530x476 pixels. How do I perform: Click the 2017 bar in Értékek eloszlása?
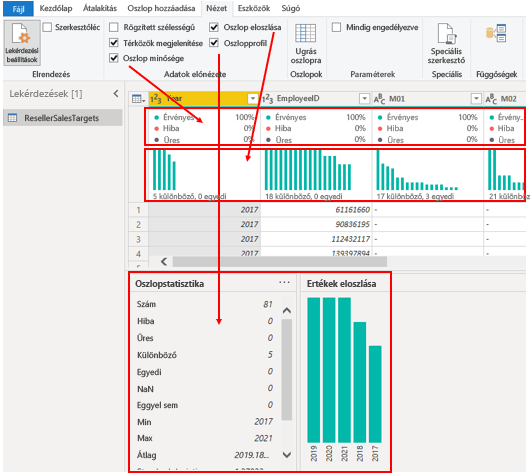[x=375, y=394]
